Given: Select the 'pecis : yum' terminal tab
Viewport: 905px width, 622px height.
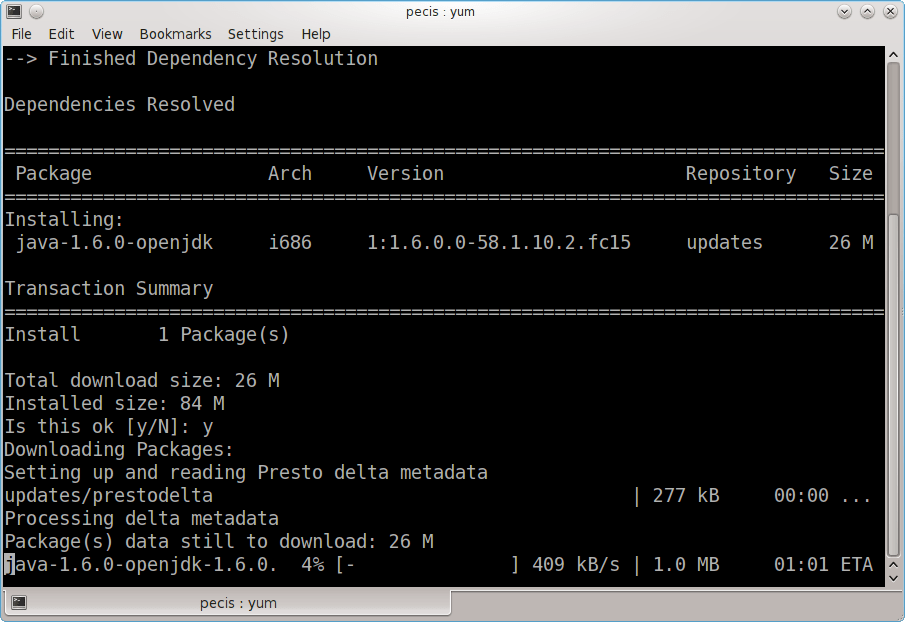Looking at the screenshot, I should click(227, 602).
